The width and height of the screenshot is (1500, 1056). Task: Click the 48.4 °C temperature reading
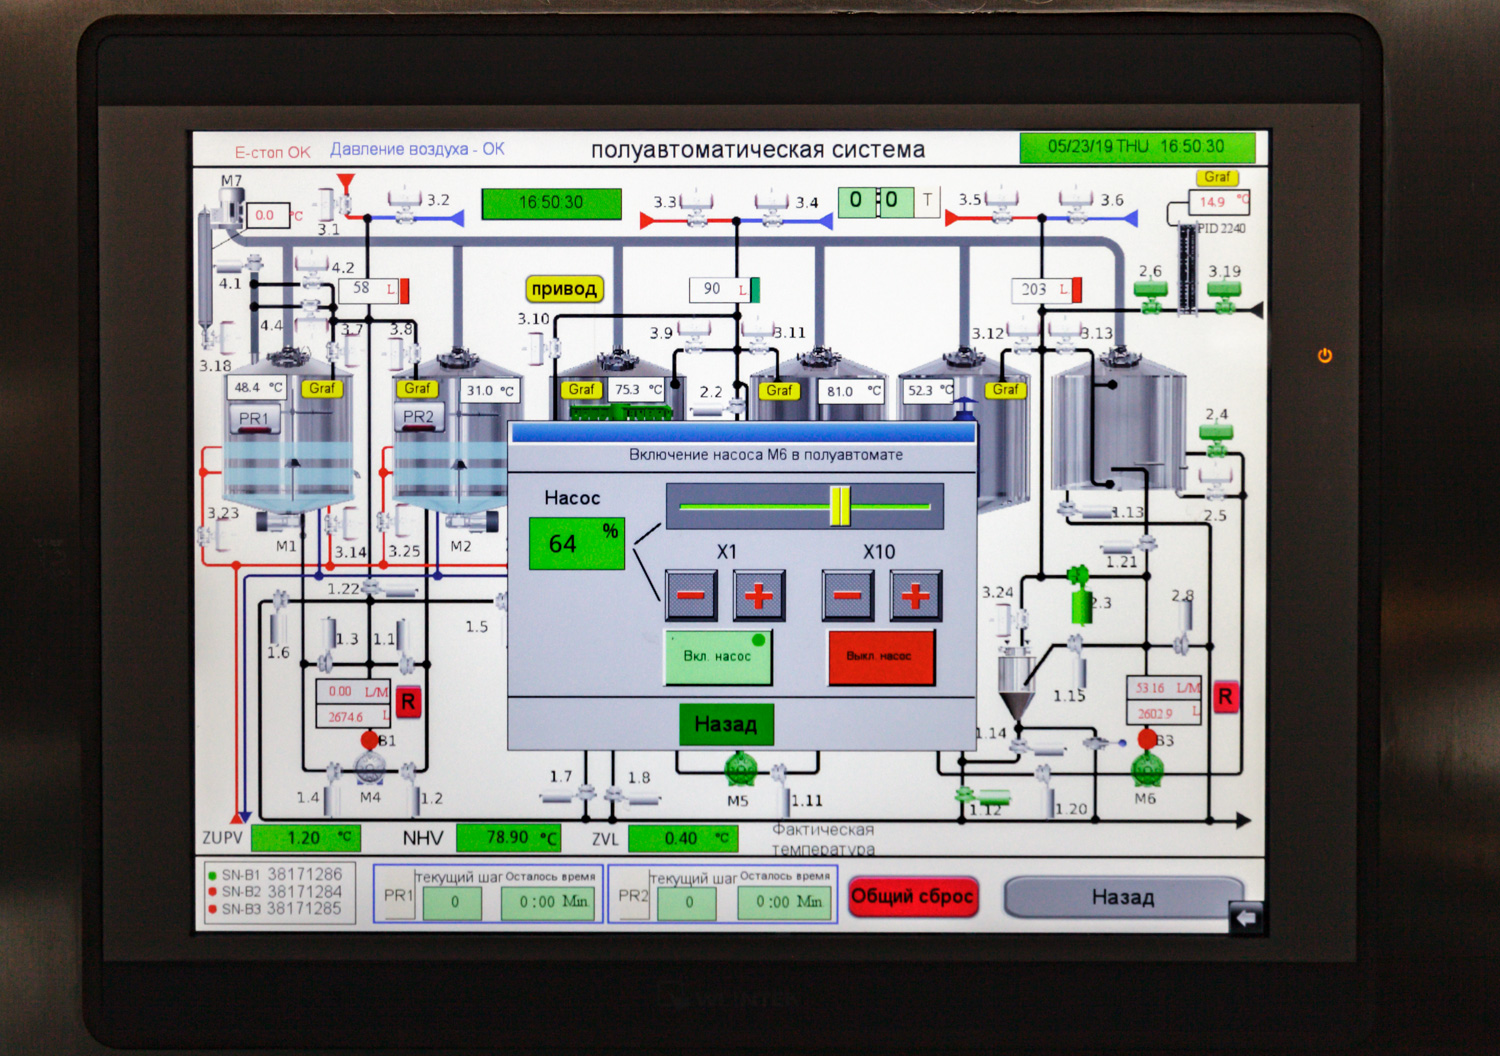click(257, 387)
